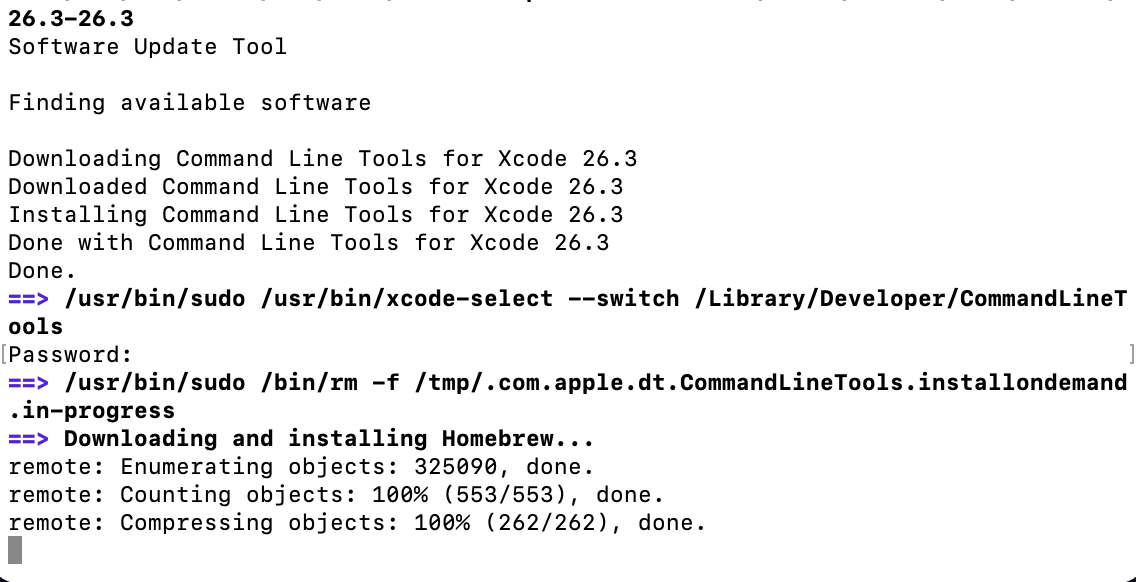Click the bold "26.3-26.3" text at top
This screenshot has width=1136, height=582.
coord(70,18)
